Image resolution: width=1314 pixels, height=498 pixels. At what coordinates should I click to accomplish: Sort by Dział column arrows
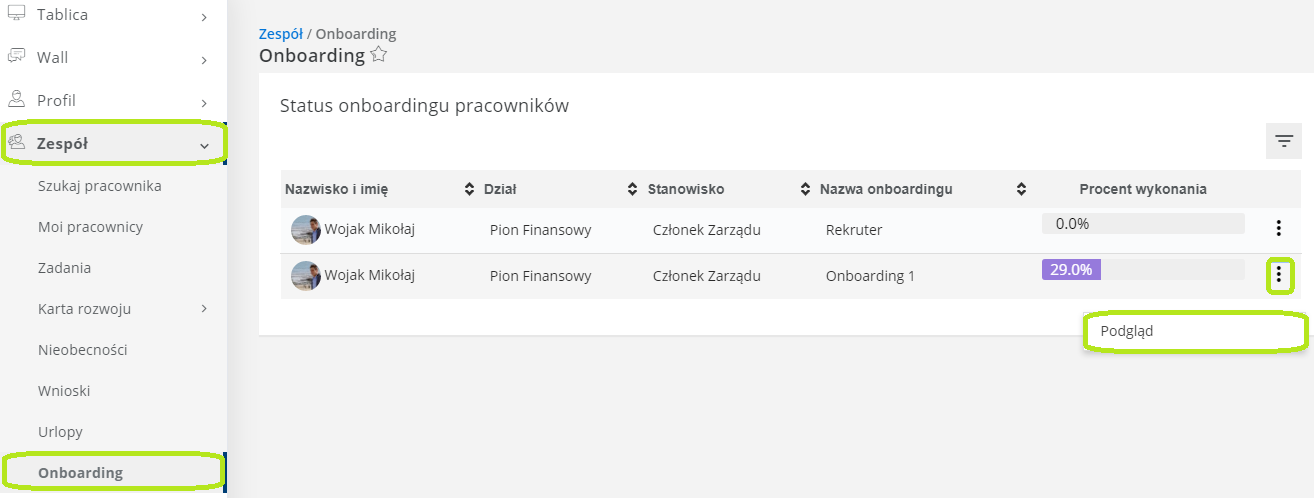click(x=632, y=189)
